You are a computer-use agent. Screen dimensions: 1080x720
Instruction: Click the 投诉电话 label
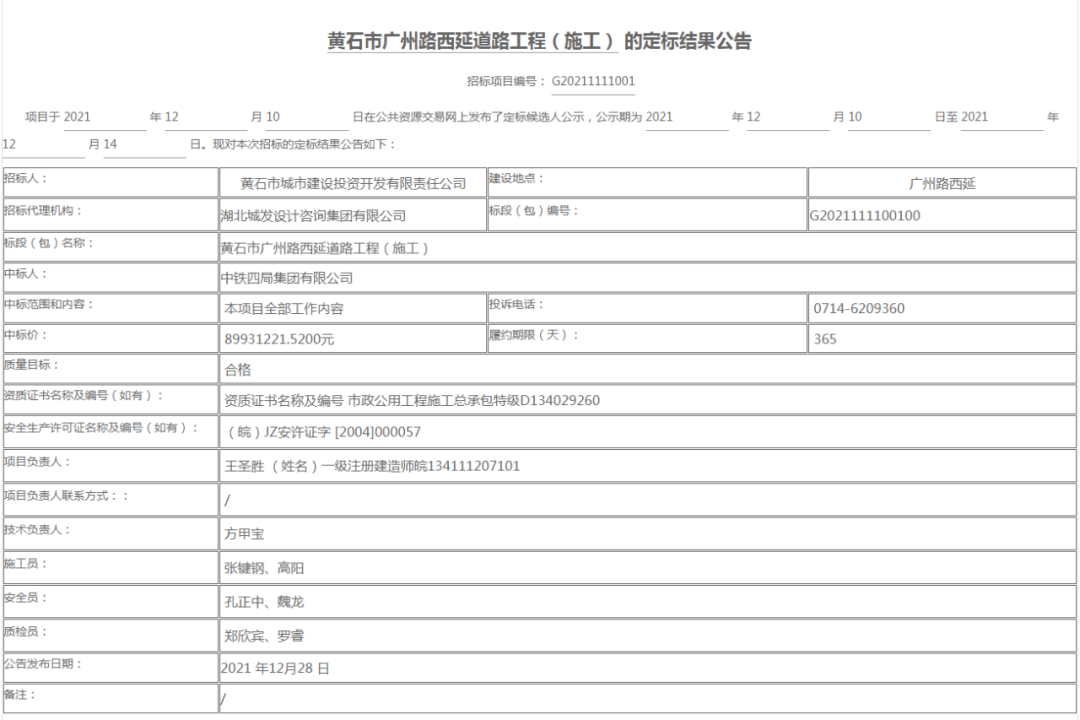coord(517,304)
